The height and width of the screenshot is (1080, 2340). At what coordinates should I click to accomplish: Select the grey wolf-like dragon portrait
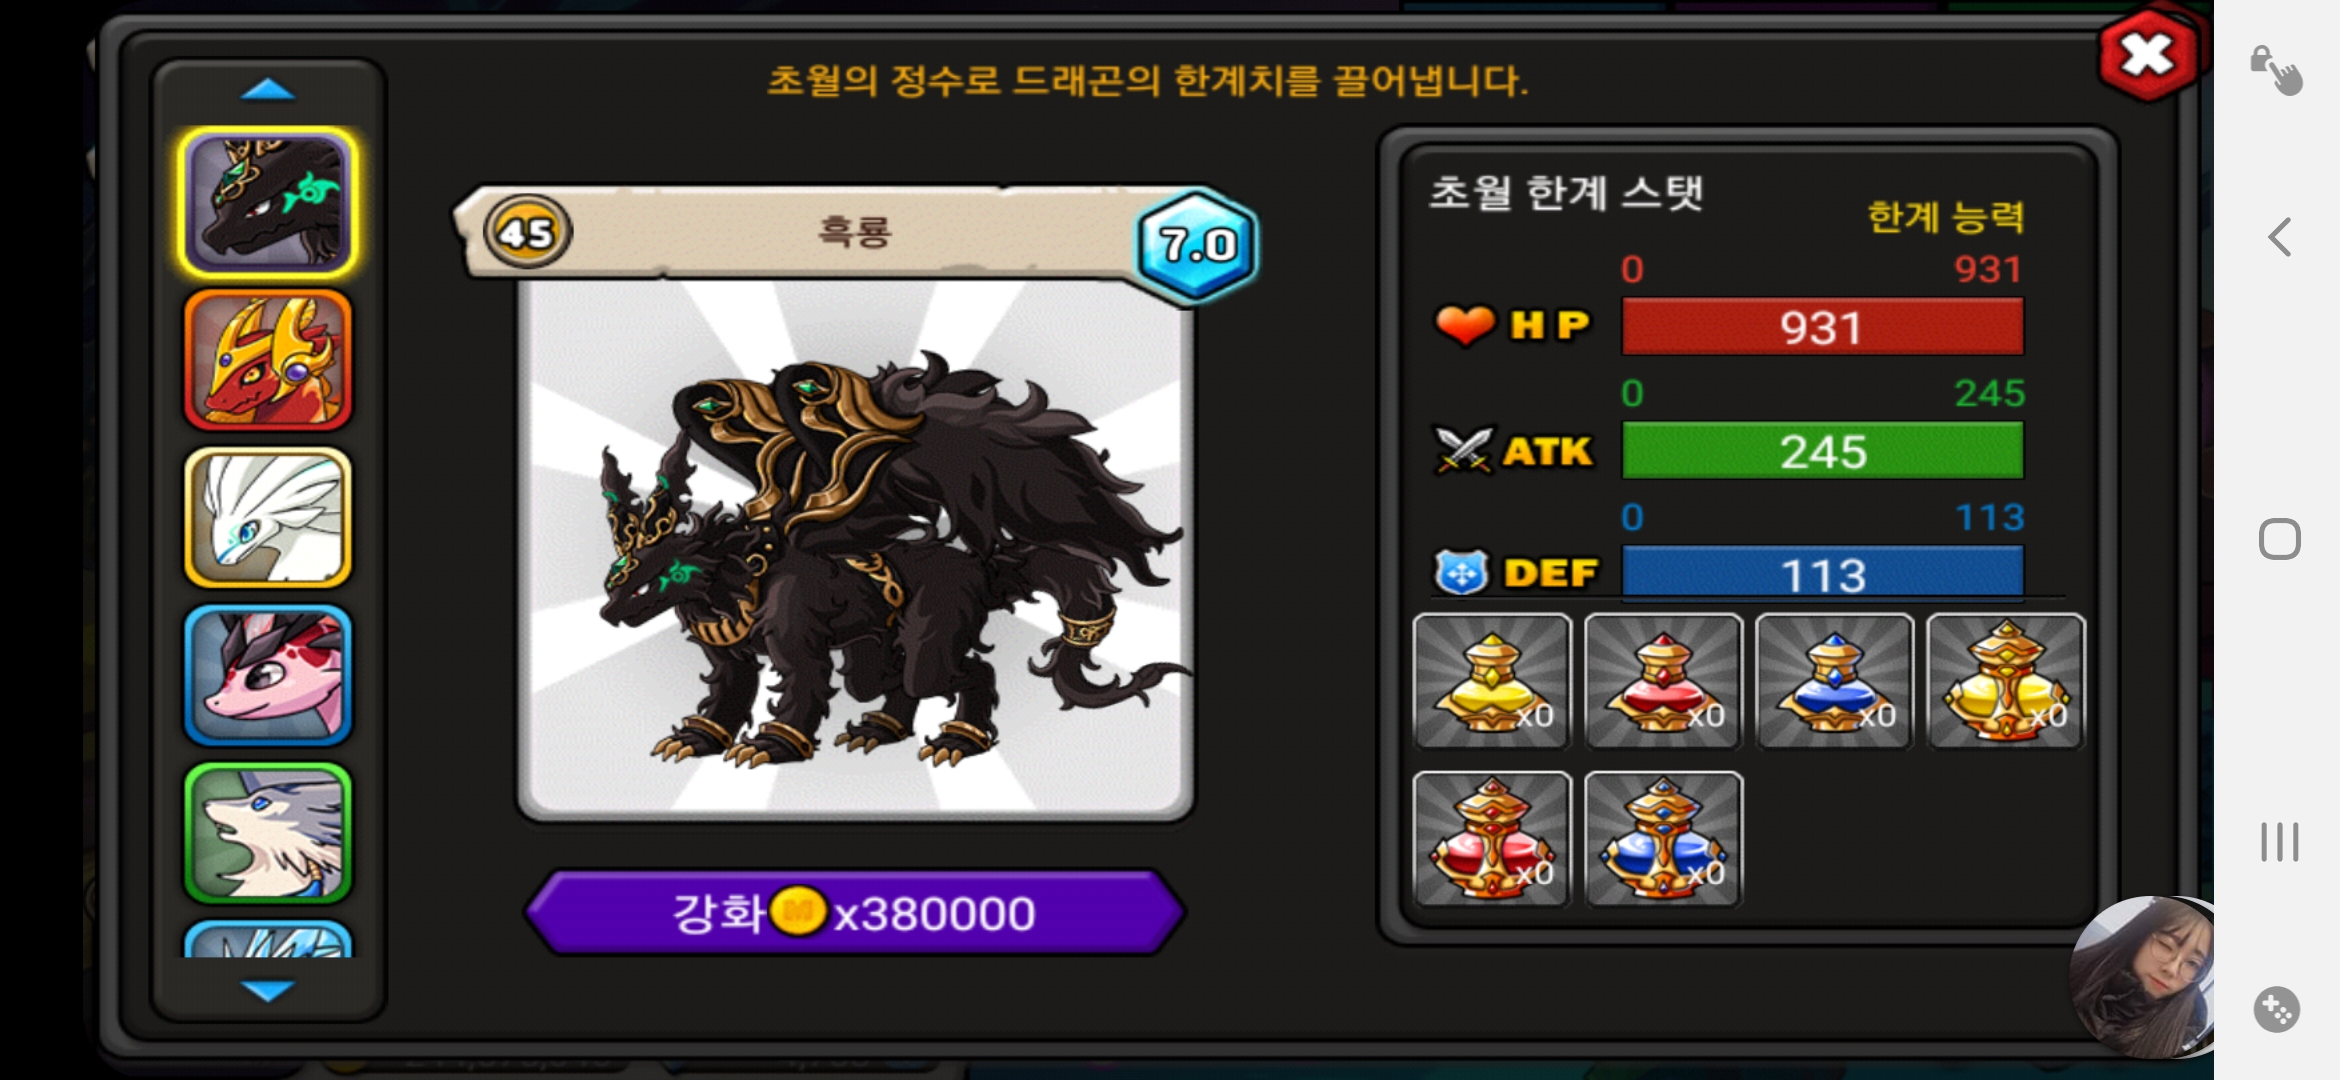click(x=268, y=833)
